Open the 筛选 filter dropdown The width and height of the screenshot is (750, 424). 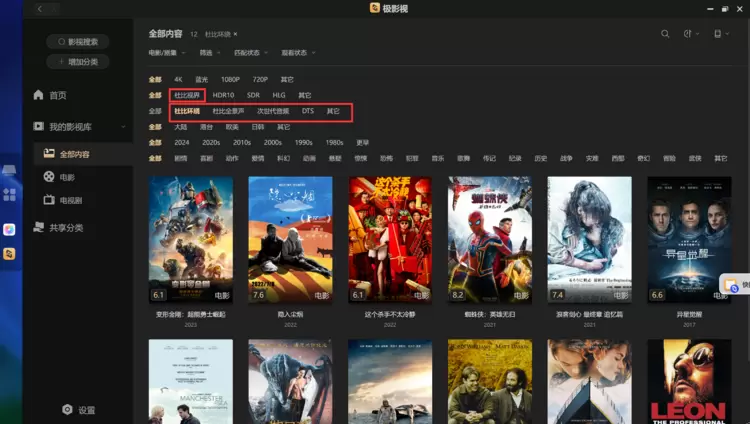click(209, 53)
